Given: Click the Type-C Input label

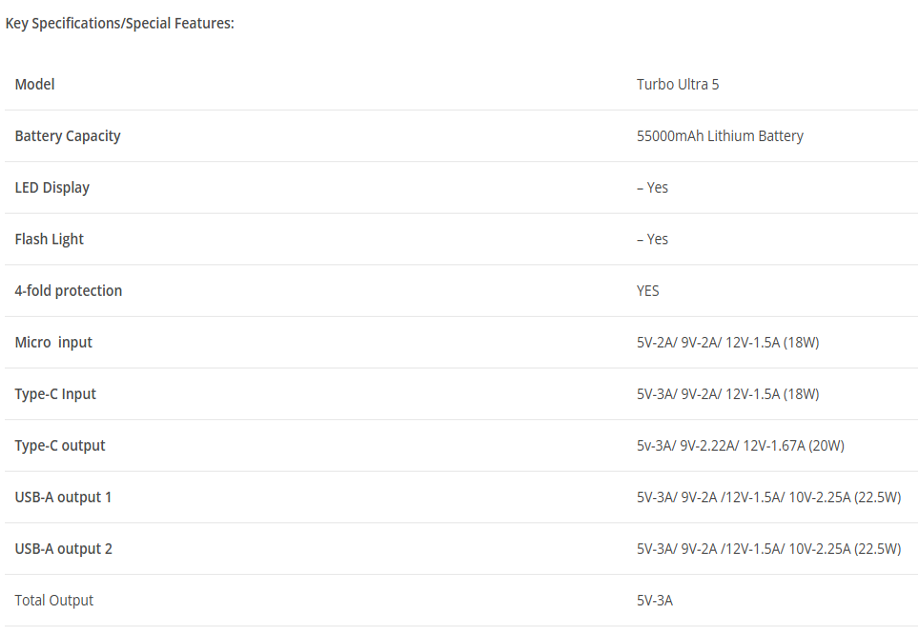Looking at the screenshot, I should pyautogui.click(x=55, y=394).
